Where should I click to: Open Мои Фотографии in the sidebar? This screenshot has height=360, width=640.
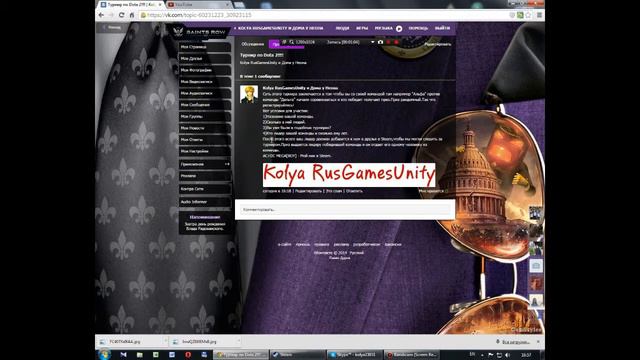click(x=205, y=70)
